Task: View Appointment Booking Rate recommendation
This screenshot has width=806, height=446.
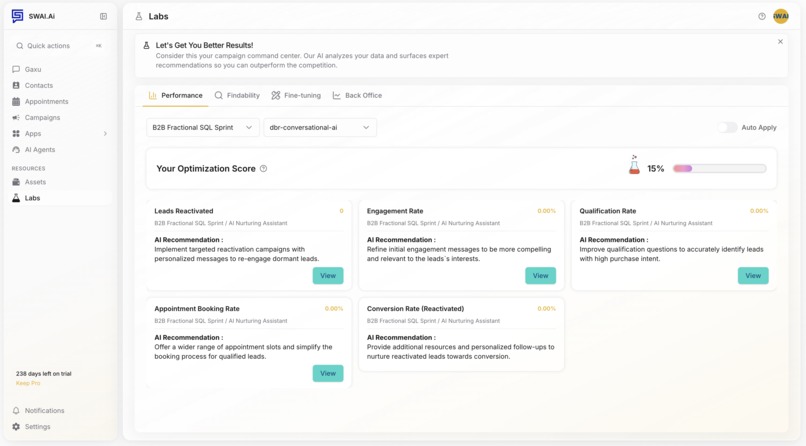Action: tap(328, 373)
